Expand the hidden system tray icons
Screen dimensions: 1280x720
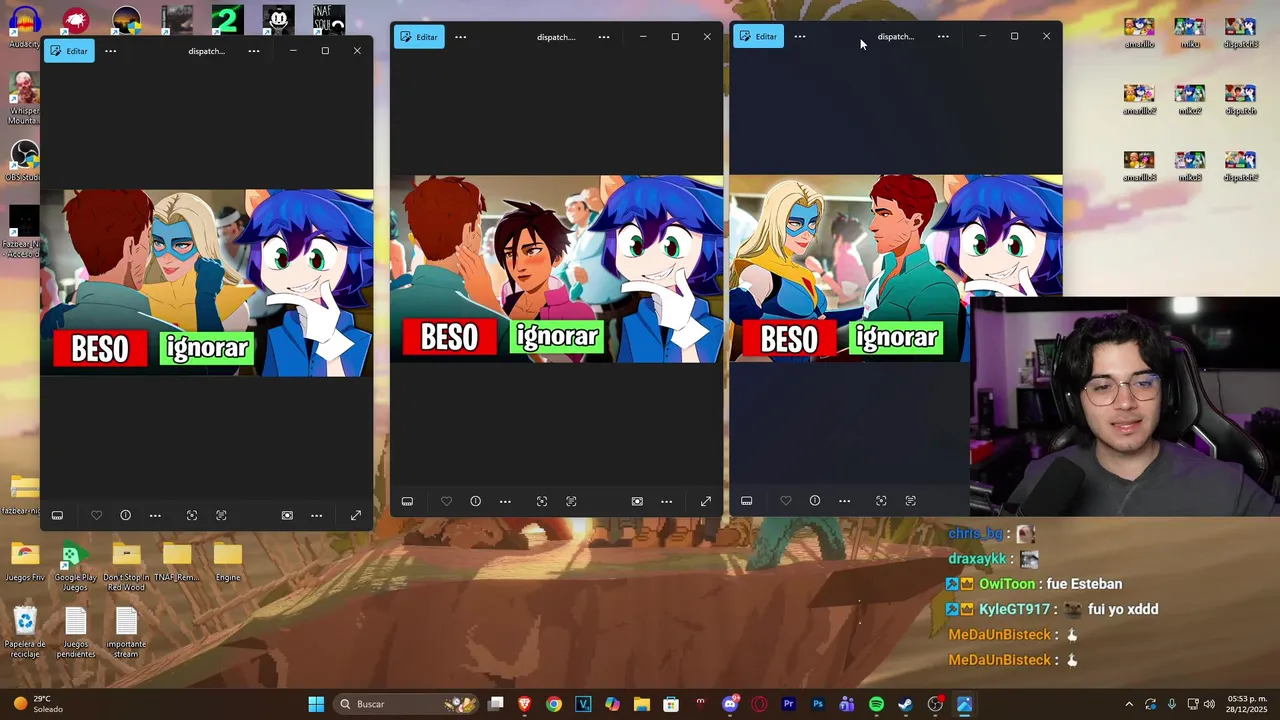pos(1129,704)
